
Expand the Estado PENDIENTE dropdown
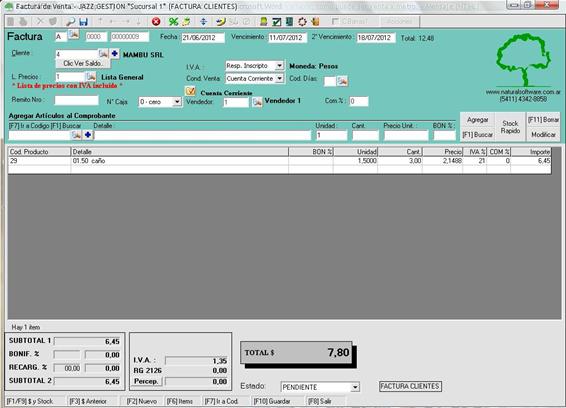tap(355, 387)
